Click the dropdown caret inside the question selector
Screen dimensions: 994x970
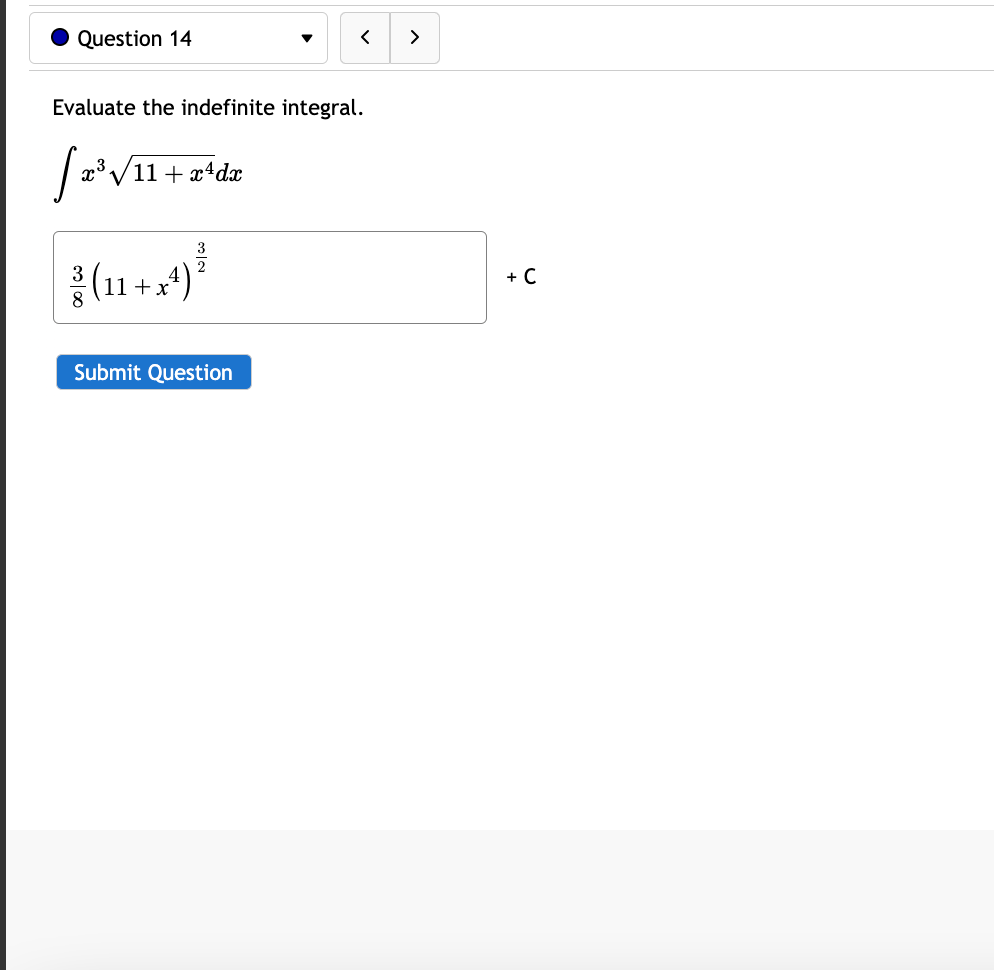[307, 38]
